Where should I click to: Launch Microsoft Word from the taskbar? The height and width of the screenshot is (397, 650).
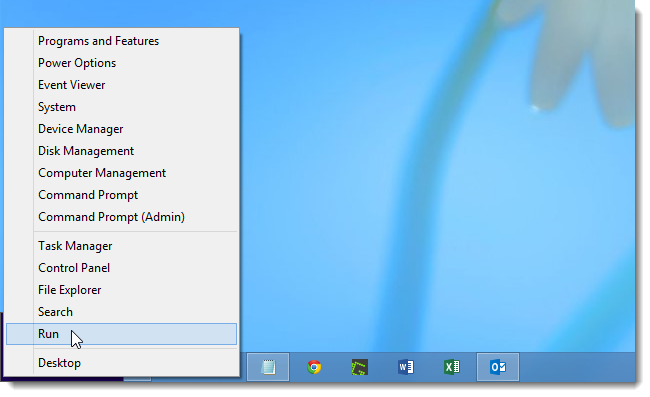(405, 367)
